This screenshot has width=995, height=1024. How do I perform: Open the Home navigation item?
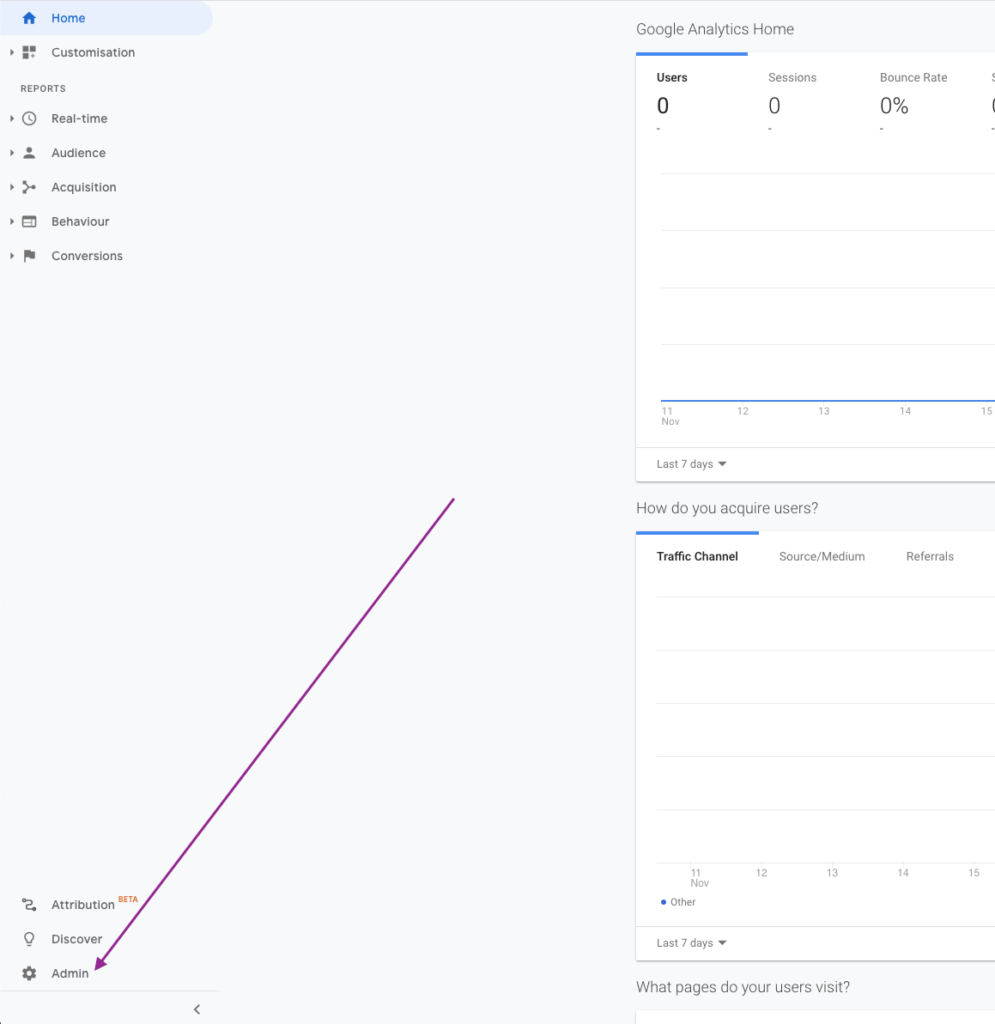[x=106, y=18]
